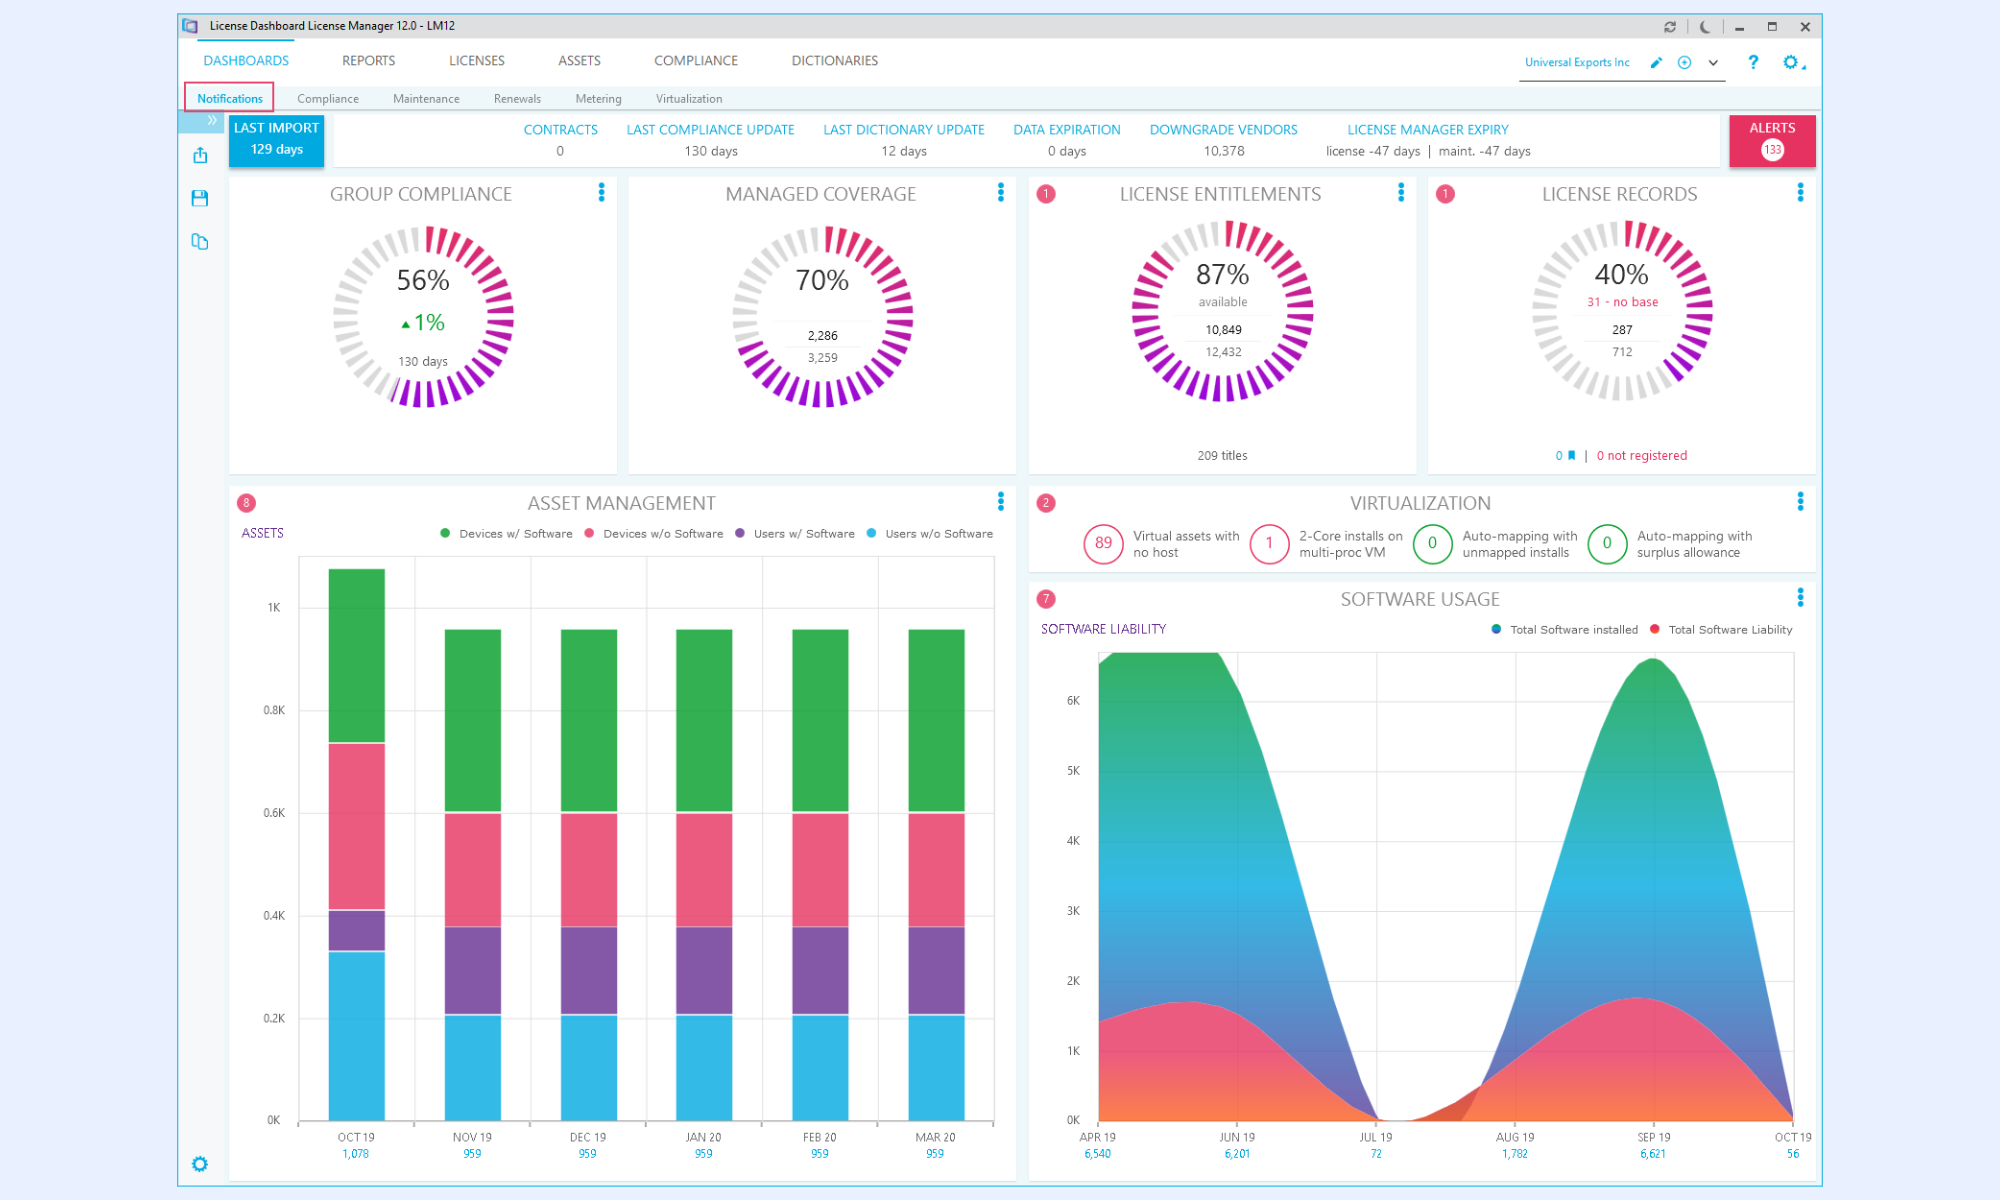
Task: Open the LICENSES menu
Action: coord(476,61)
